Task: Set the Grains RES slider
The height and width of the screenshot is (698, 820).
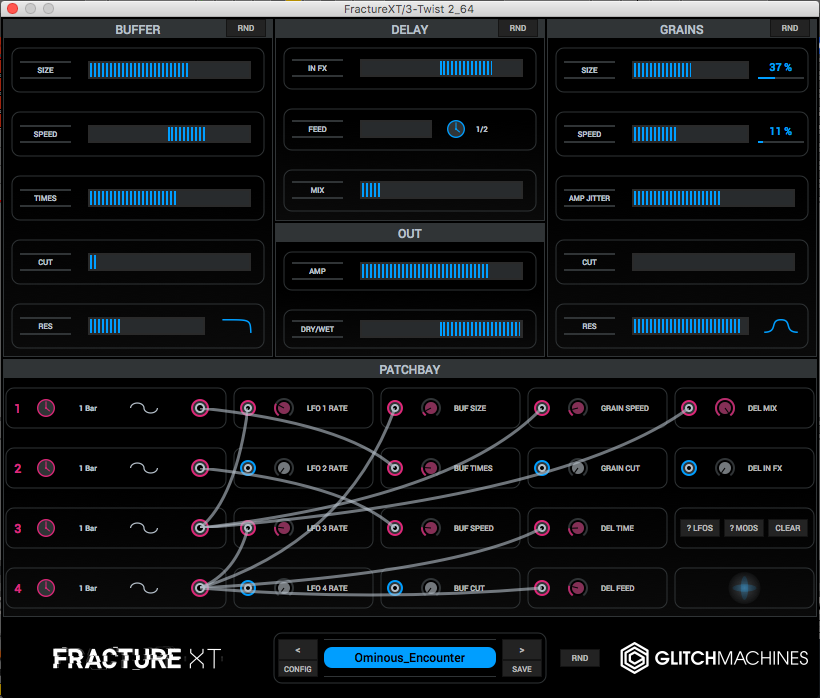Action: point(690,326)
